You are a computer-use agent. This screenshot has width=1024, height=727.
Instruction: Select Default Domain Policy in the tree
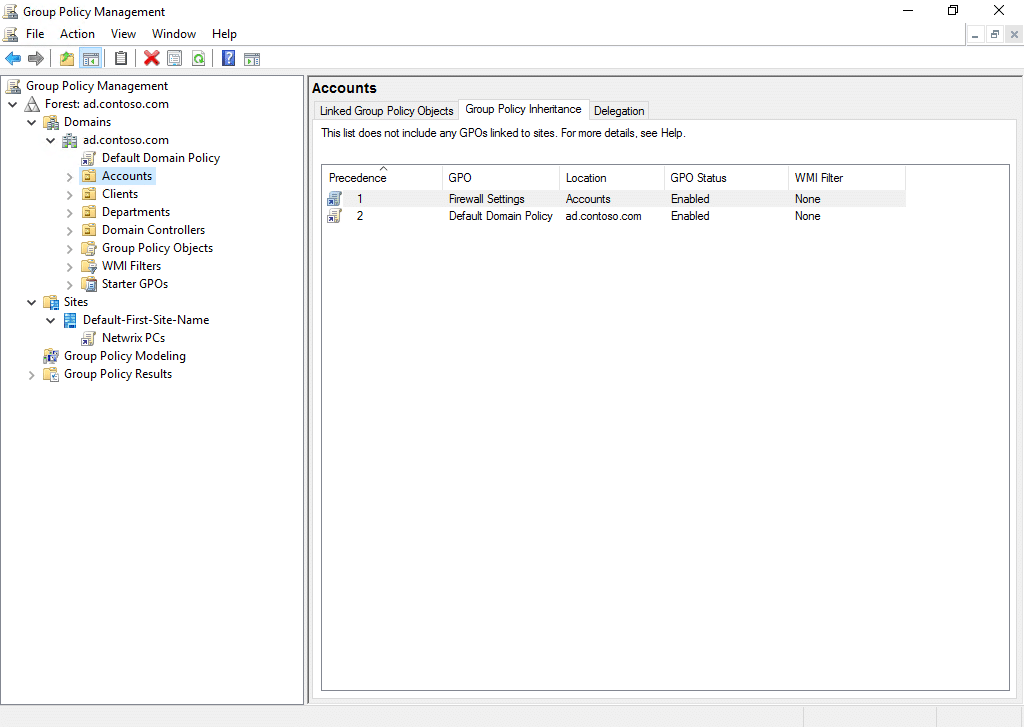pyautogui.click(x=161, y=158)
